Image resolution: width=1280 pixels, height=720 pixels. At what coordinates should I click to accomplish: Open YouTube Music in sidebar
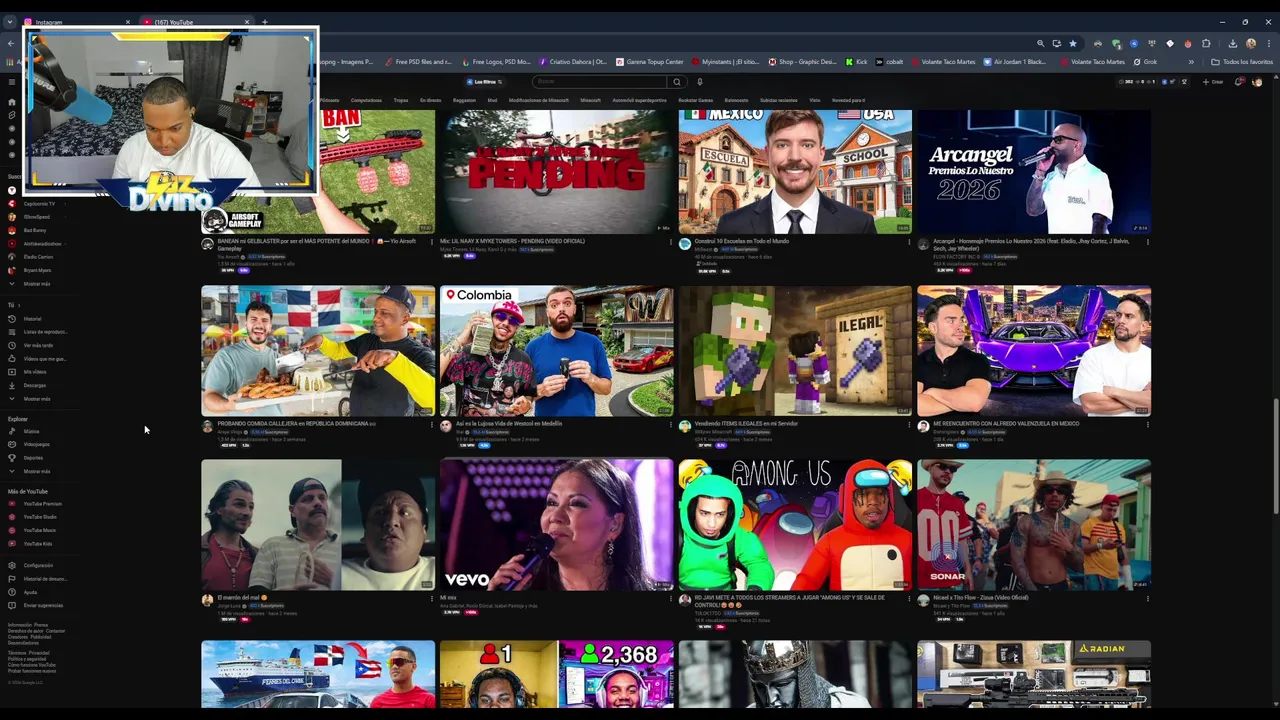point(40,530)
